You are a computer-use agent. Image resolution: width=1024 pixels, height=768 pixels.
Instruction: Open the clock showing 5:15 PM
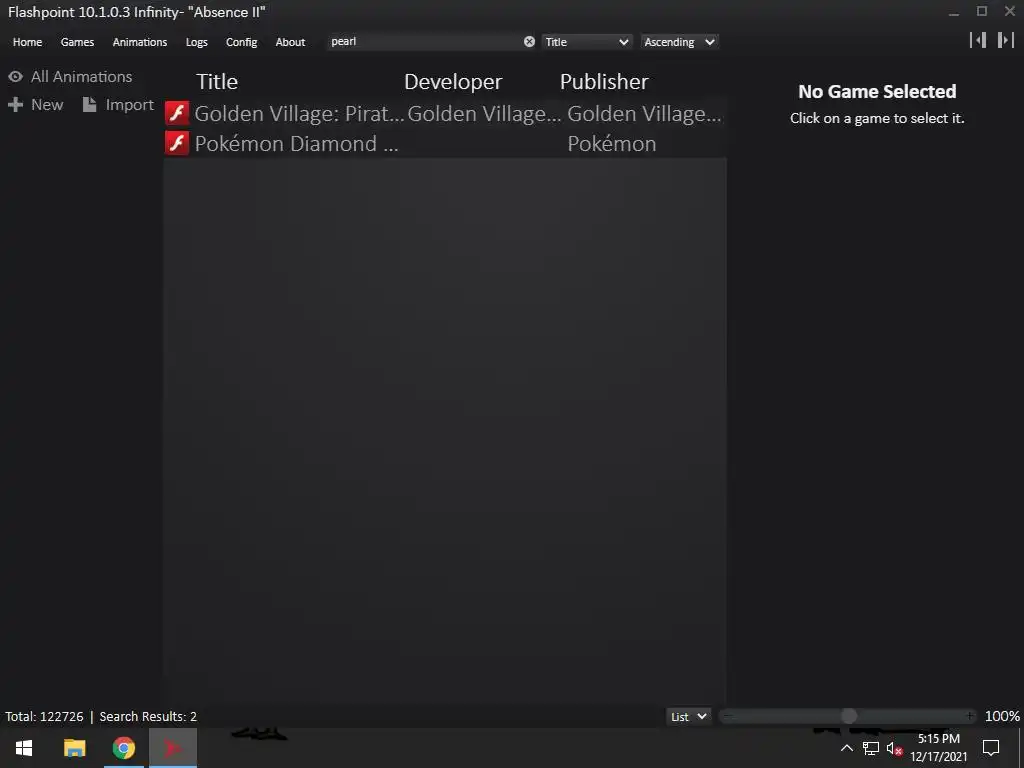pos(939,748)
